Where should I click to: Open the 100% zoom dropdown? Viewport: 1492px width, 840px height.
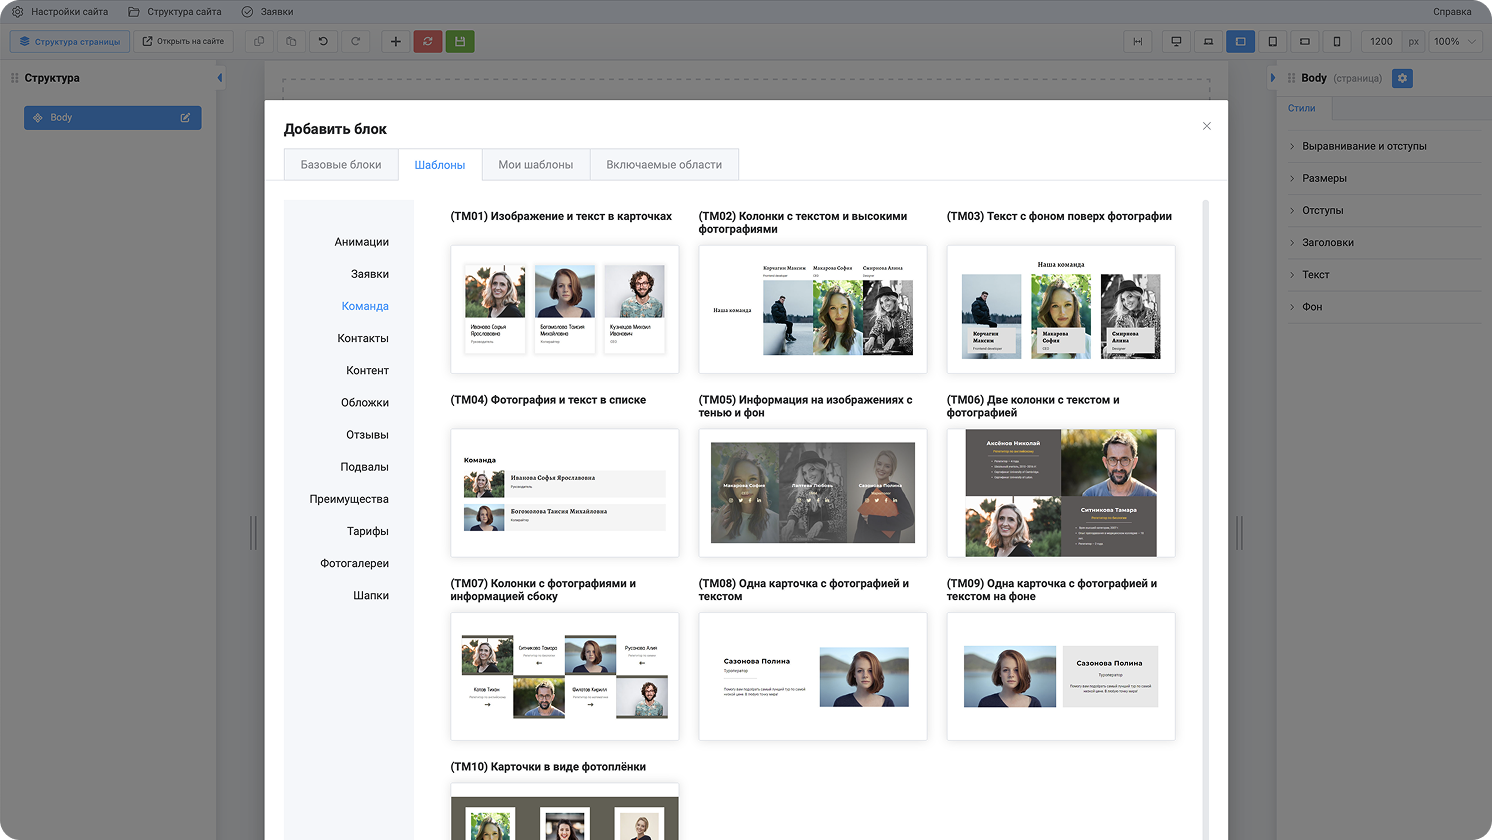coord(1454,42)
